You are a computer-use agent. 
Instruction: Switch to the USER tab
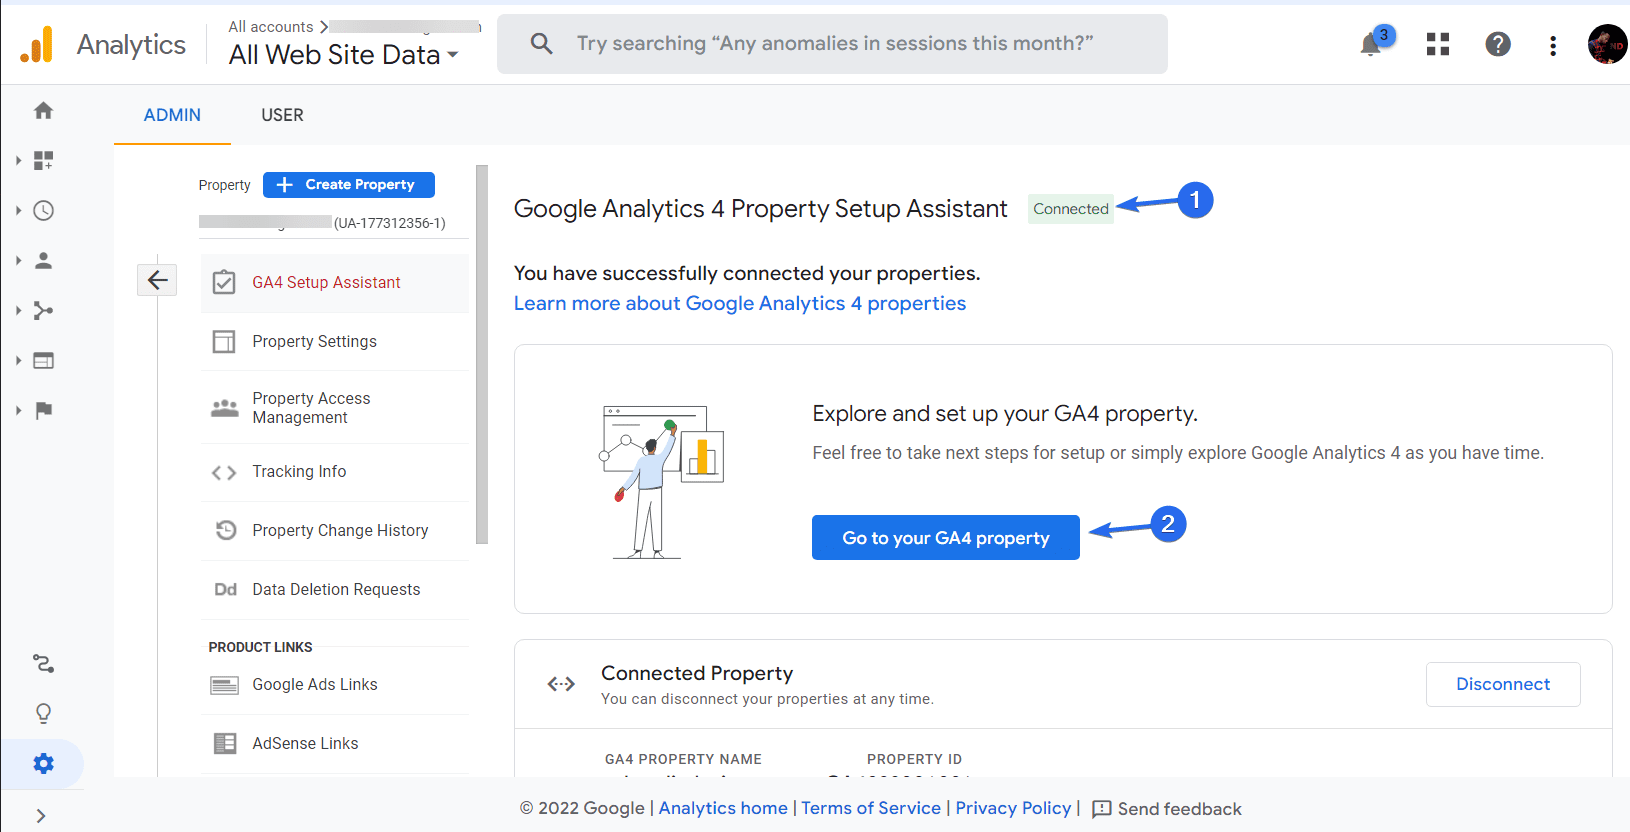point(282,115)
